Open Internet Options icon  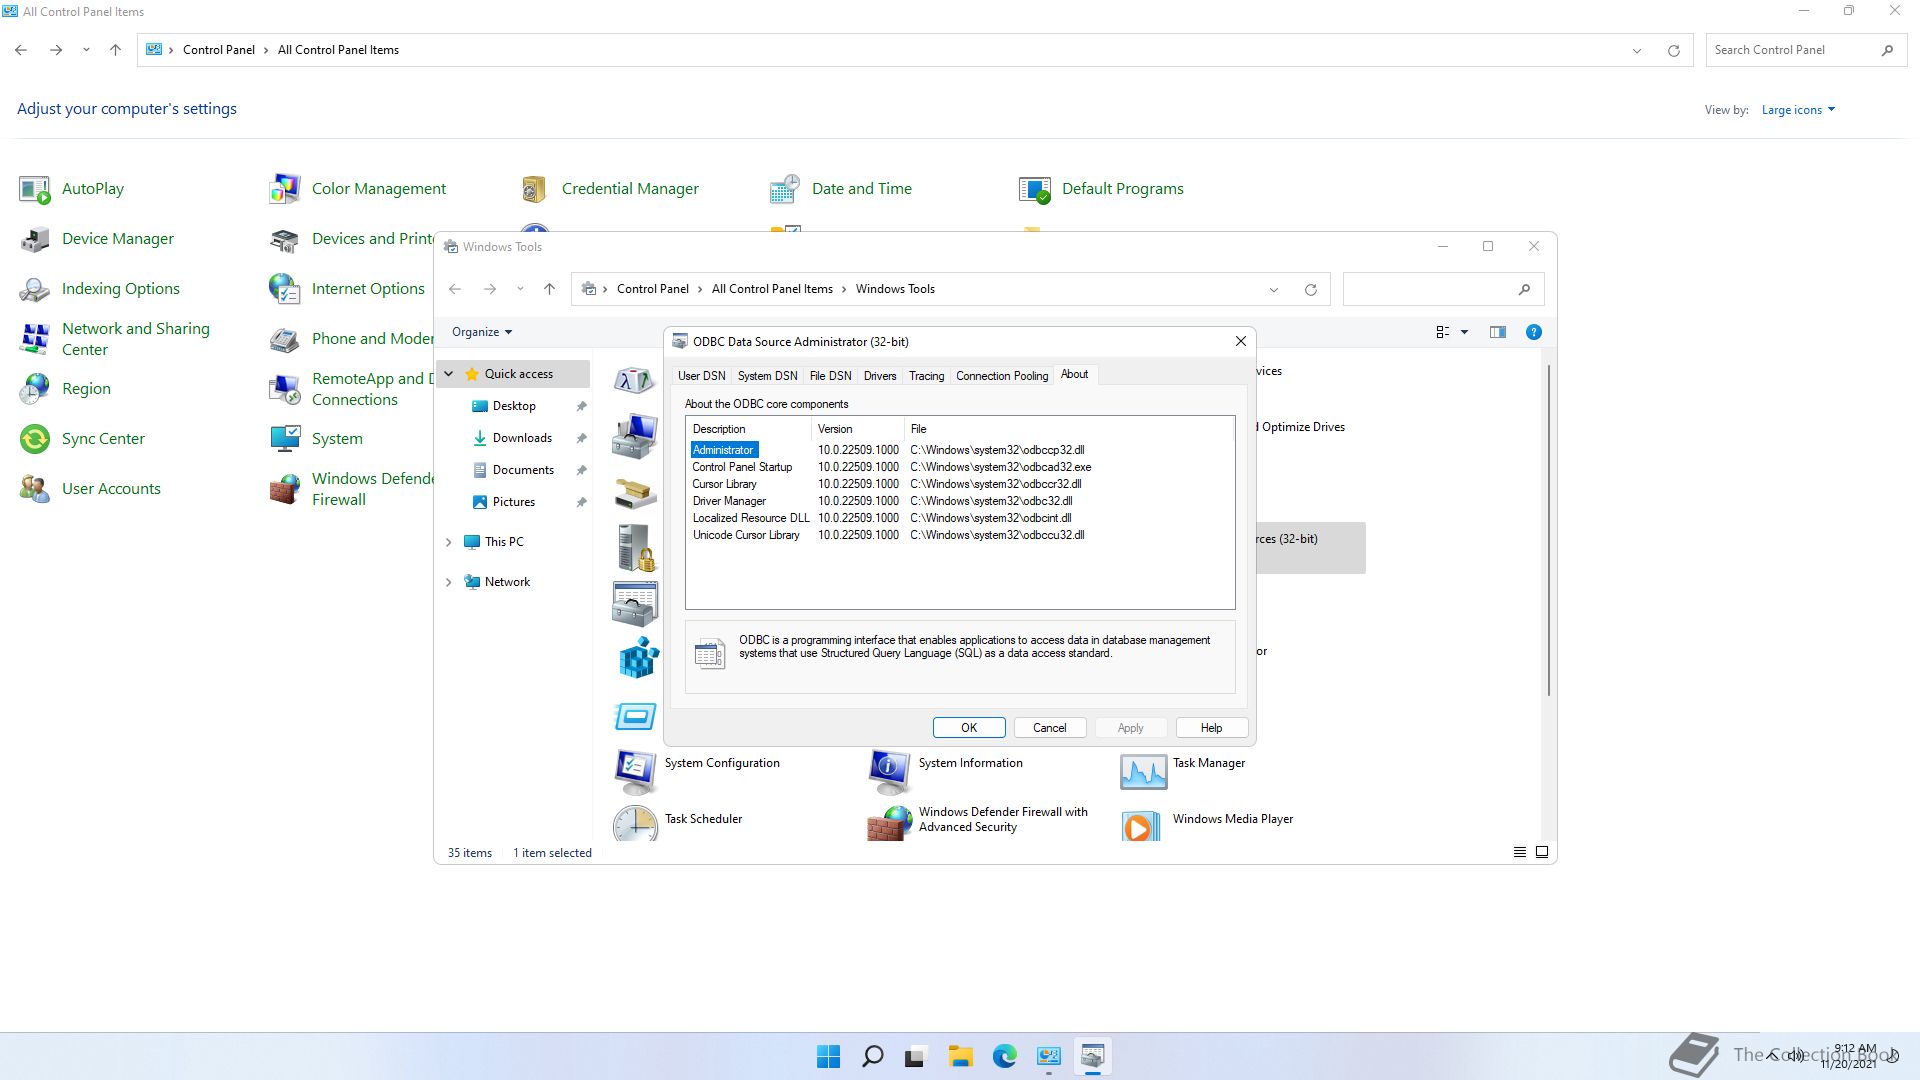(x=285, y=289)
